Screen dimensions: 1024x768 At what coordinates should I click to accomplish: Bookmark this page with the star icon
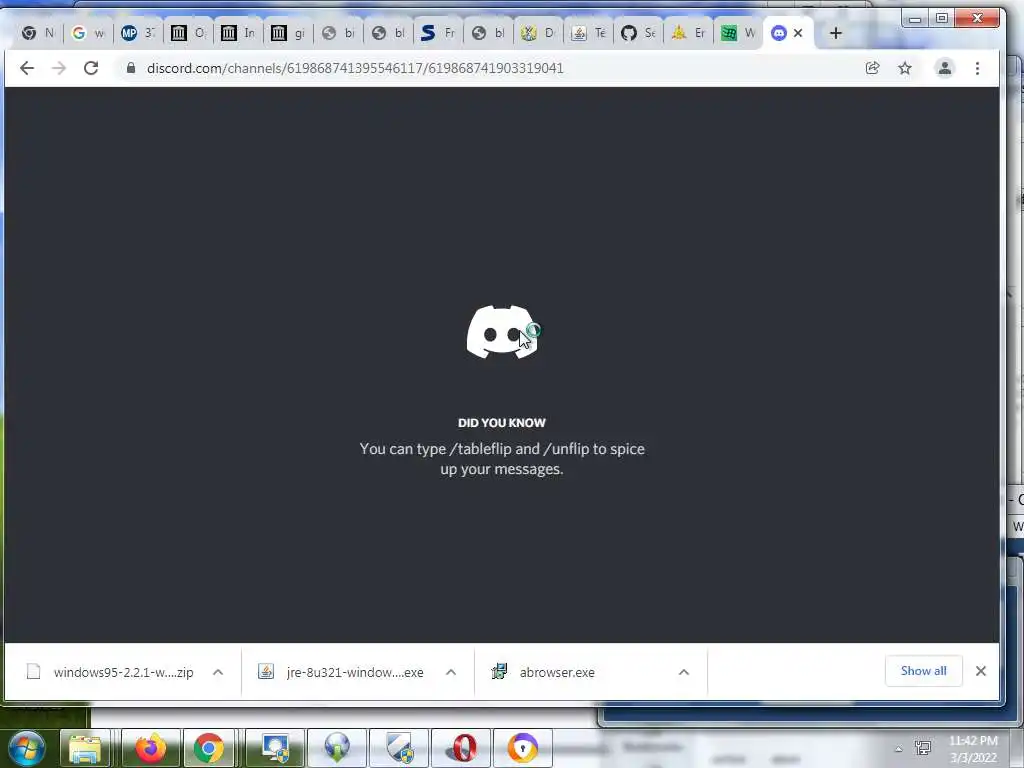(904, 68)
